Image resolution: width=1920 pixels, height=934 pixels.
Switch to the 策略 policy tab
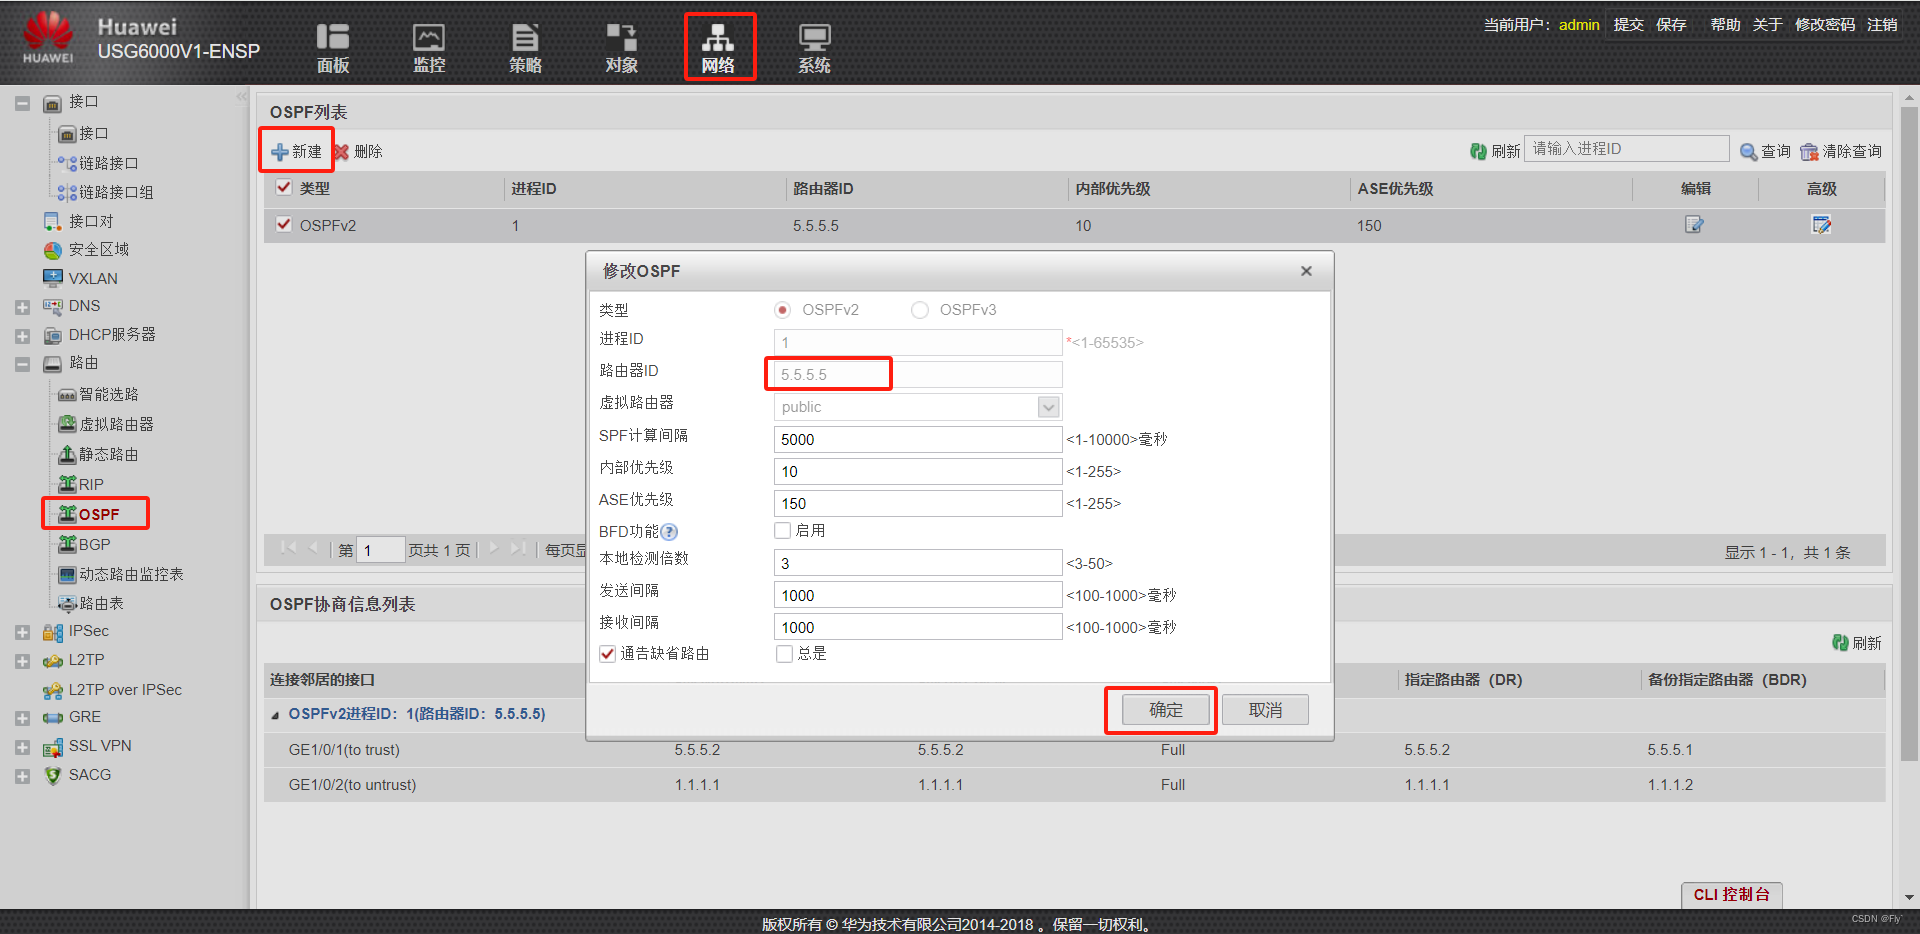pyautogui.click(x=525, y=47)
